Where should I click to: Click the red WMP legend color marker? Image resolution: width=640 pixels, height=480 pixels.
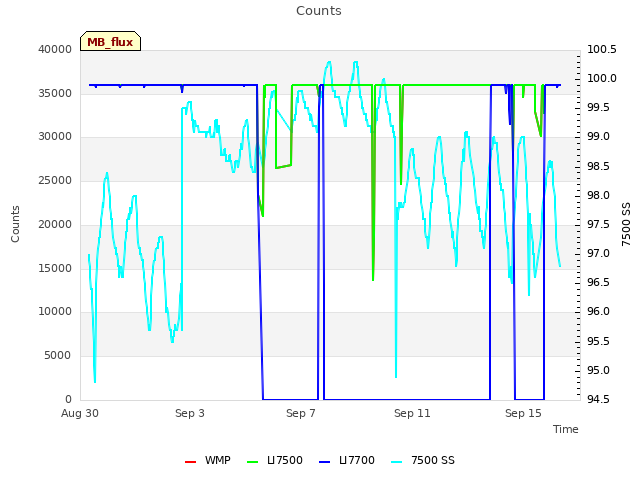pos(191,462)
